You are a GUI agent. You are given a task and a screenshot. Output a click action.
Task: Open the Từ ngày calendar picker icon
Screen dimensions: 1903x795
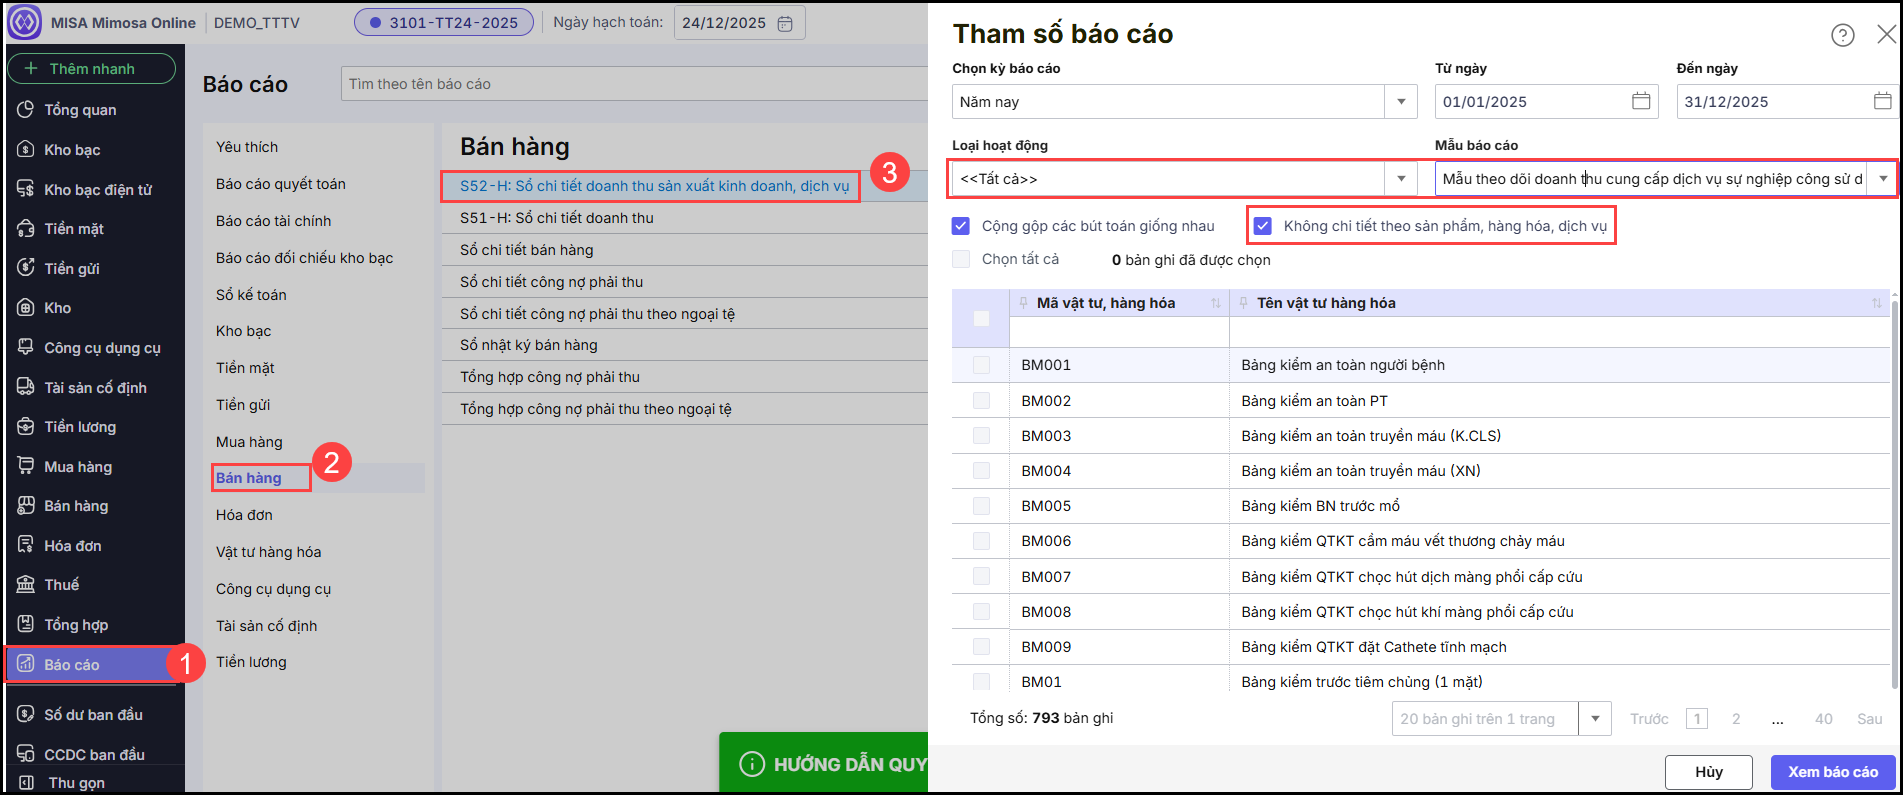[x=1641, y=101]
